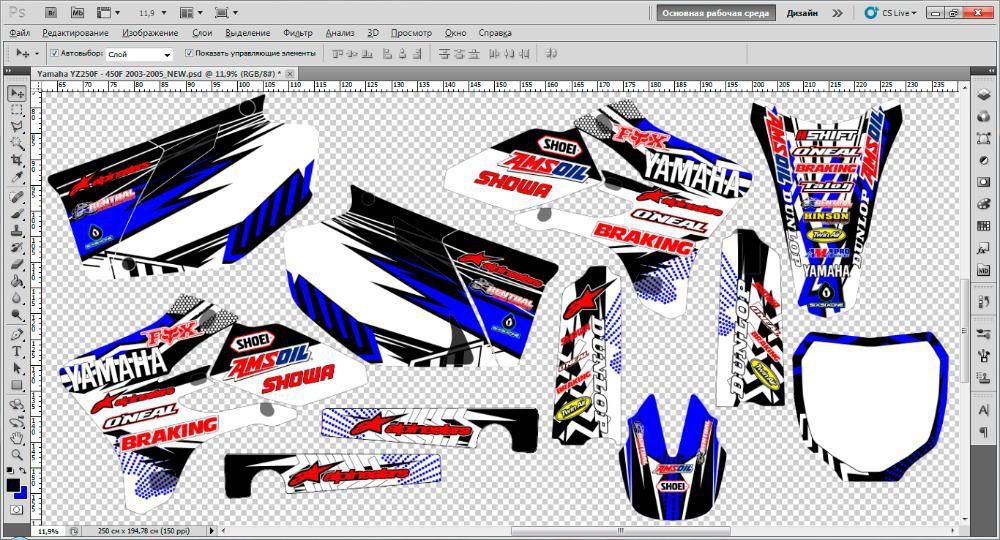
Task: Open the Слои menu
Action: [202, 33]
